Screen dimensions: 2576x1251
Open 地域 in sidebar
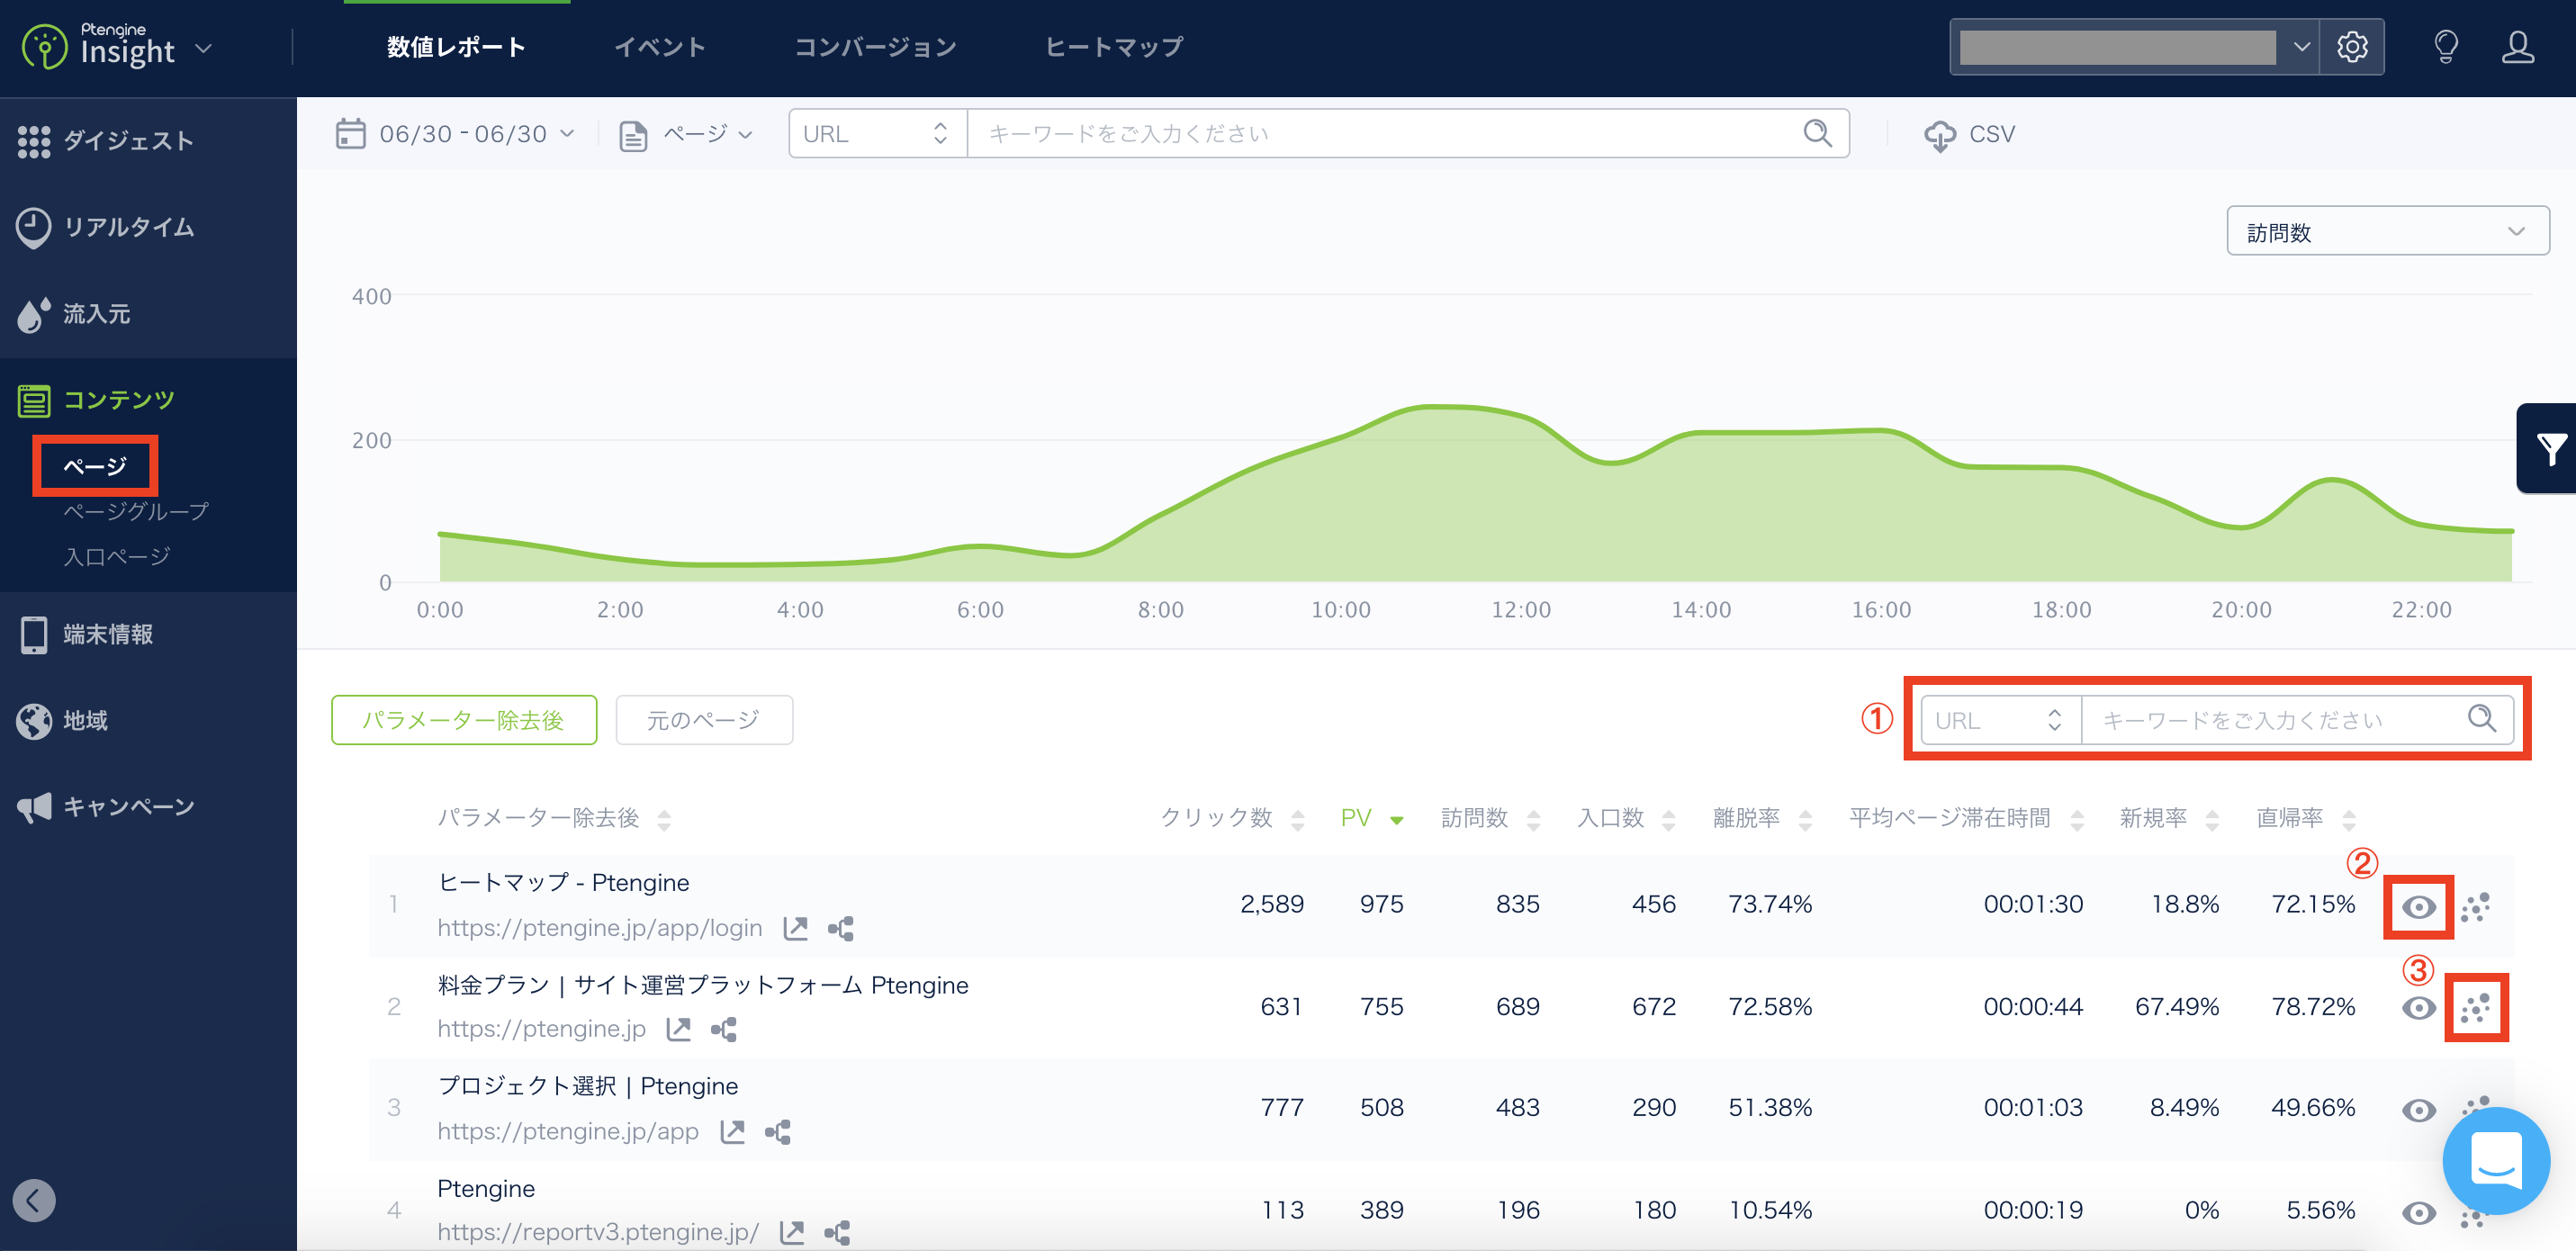point(62,720)
